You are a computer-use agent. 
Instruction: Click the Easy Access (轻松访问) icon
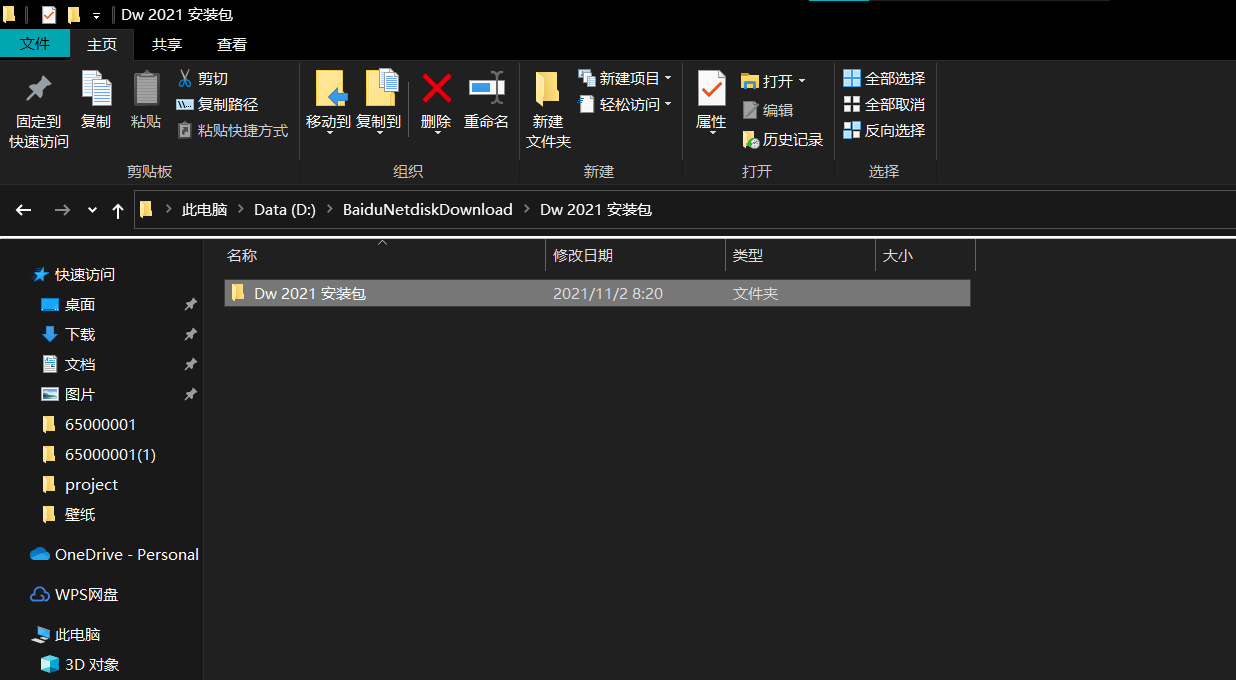tap(587, 104)
